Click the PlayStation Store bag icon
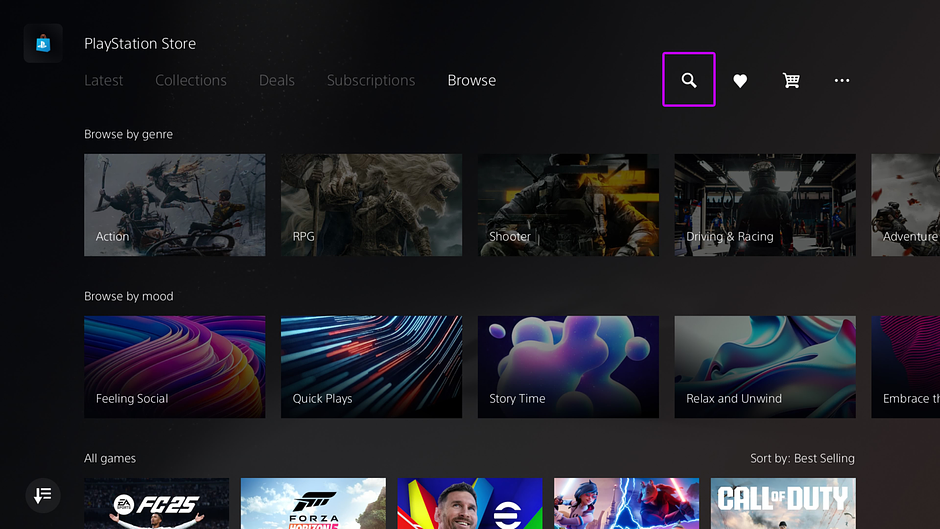Screen dimensions: 940x529 click(43, 43)
